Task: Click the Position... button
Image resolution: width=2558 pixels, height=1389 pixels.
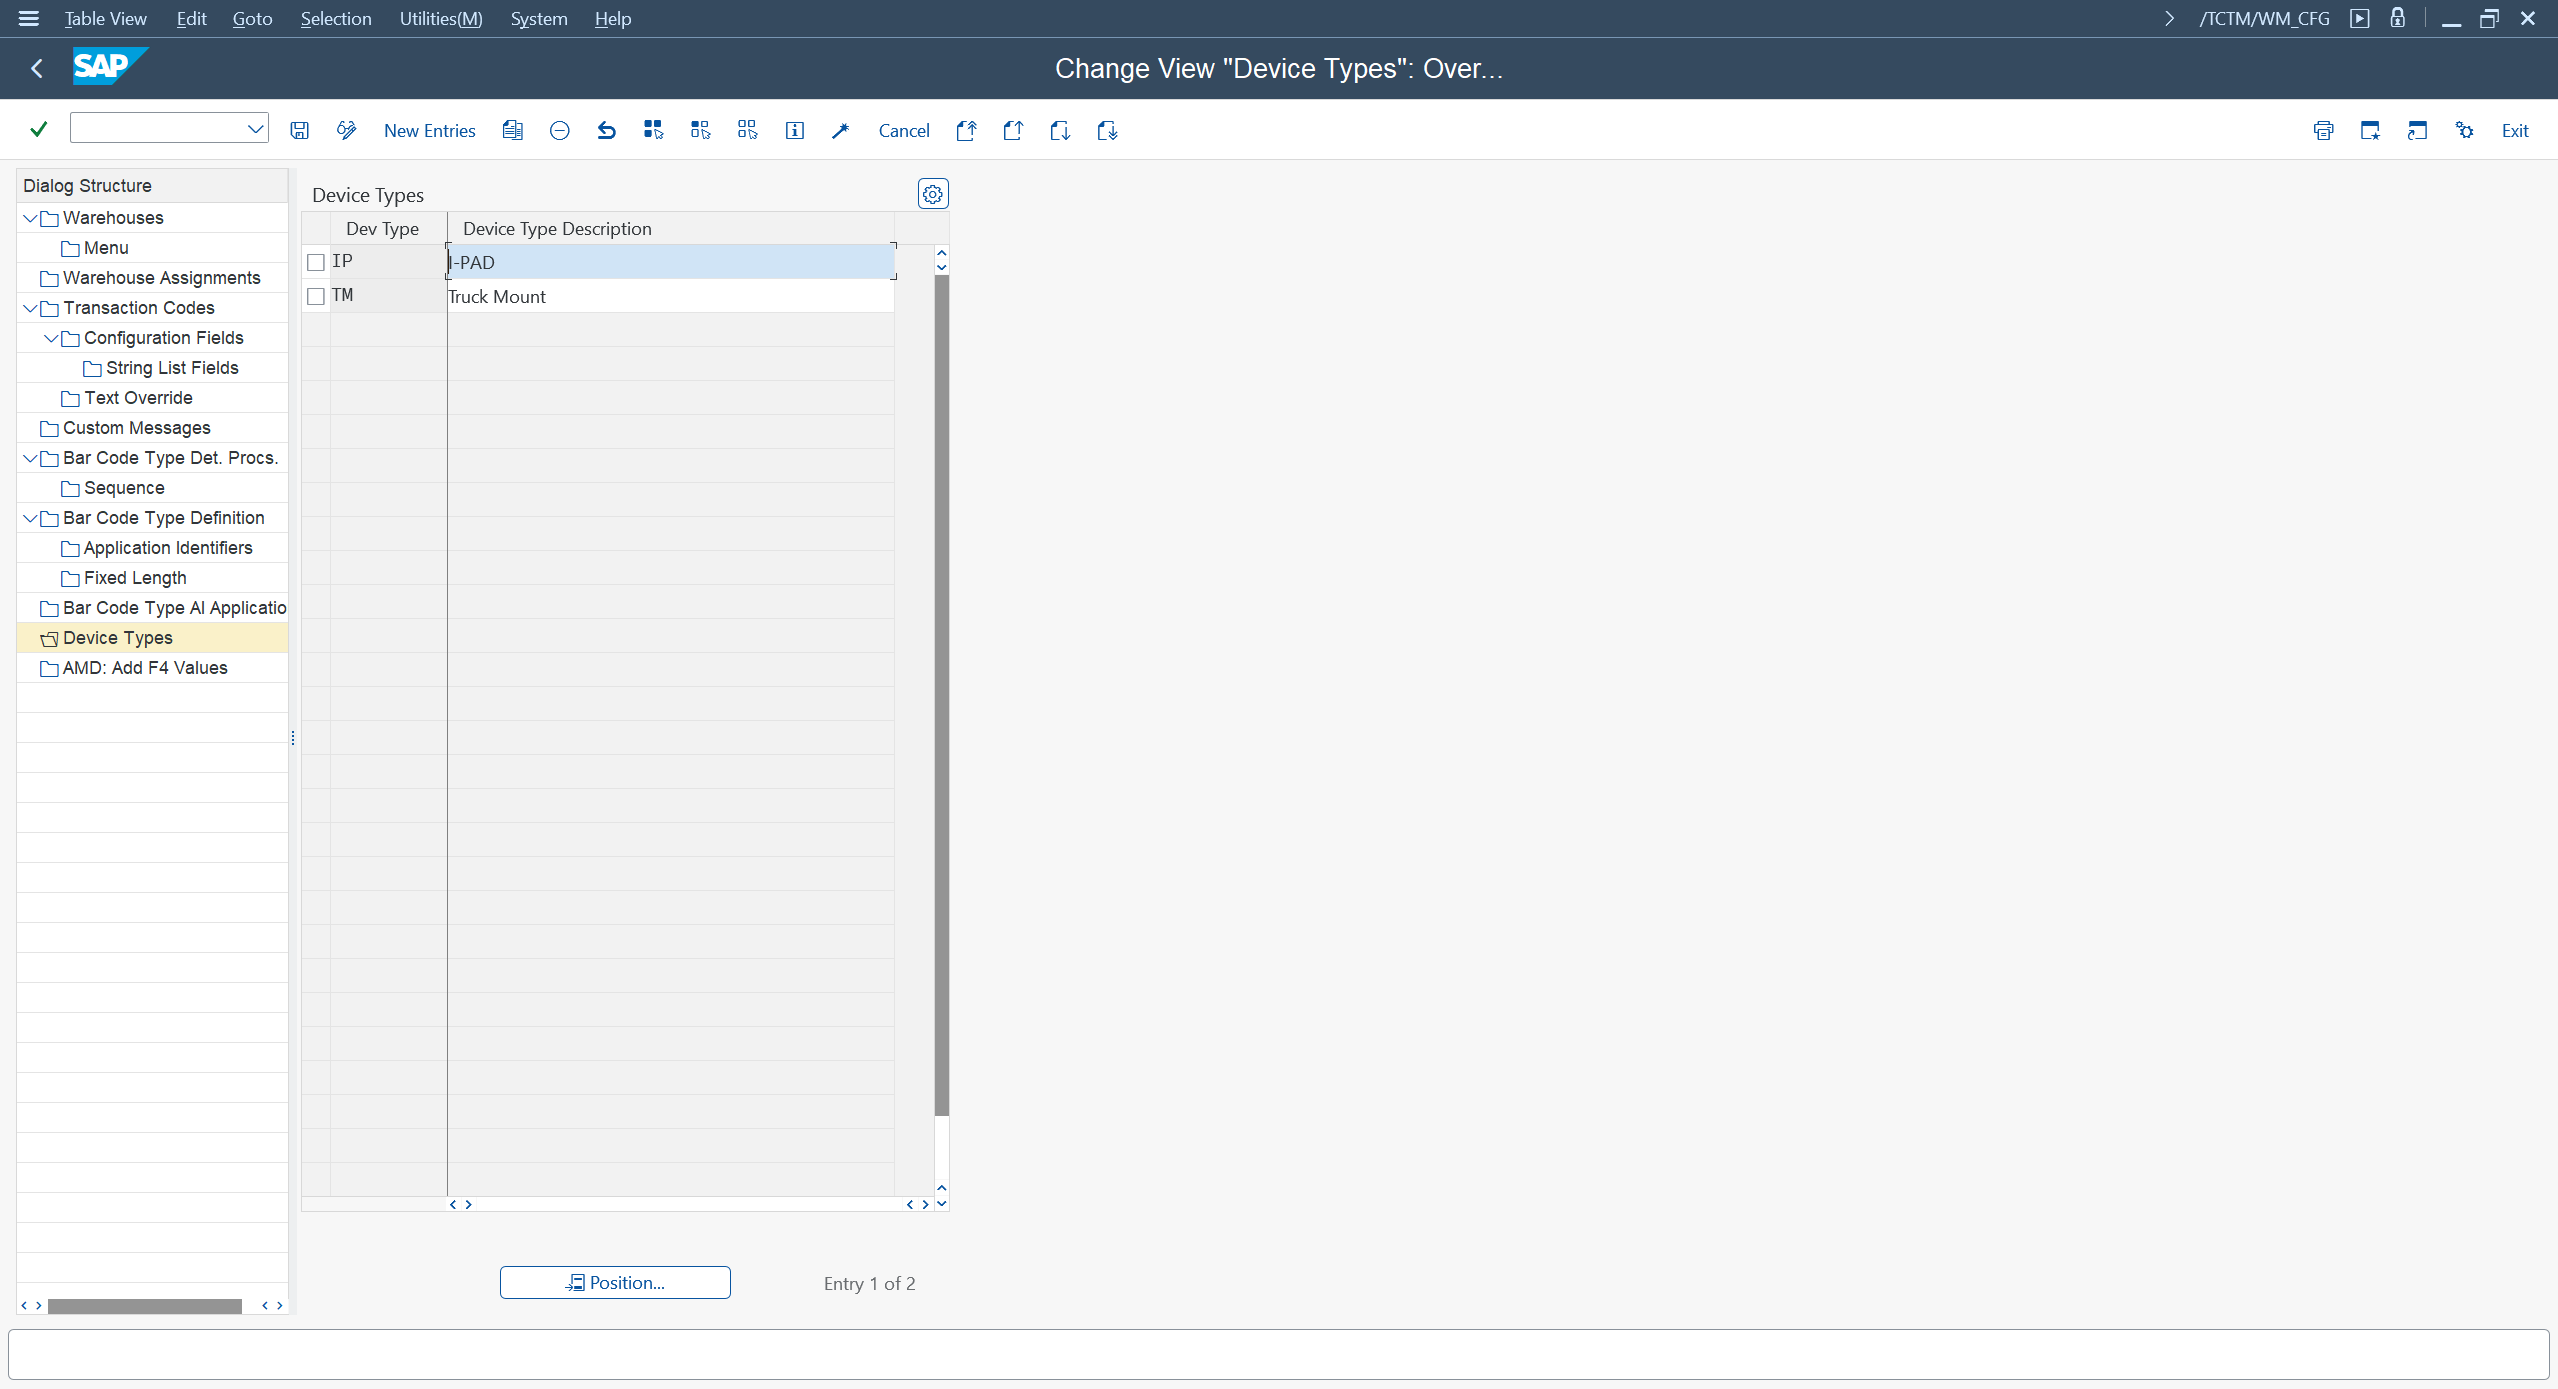Action: 614,1282
